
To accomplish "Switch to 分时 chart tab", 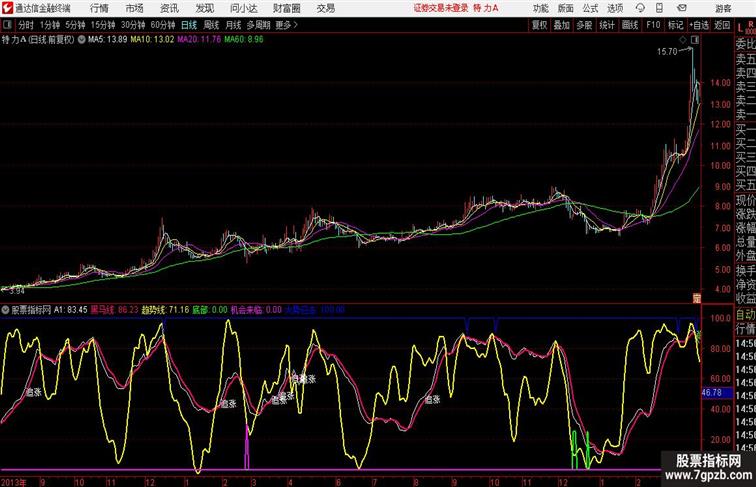I will (x=26, y=25).
